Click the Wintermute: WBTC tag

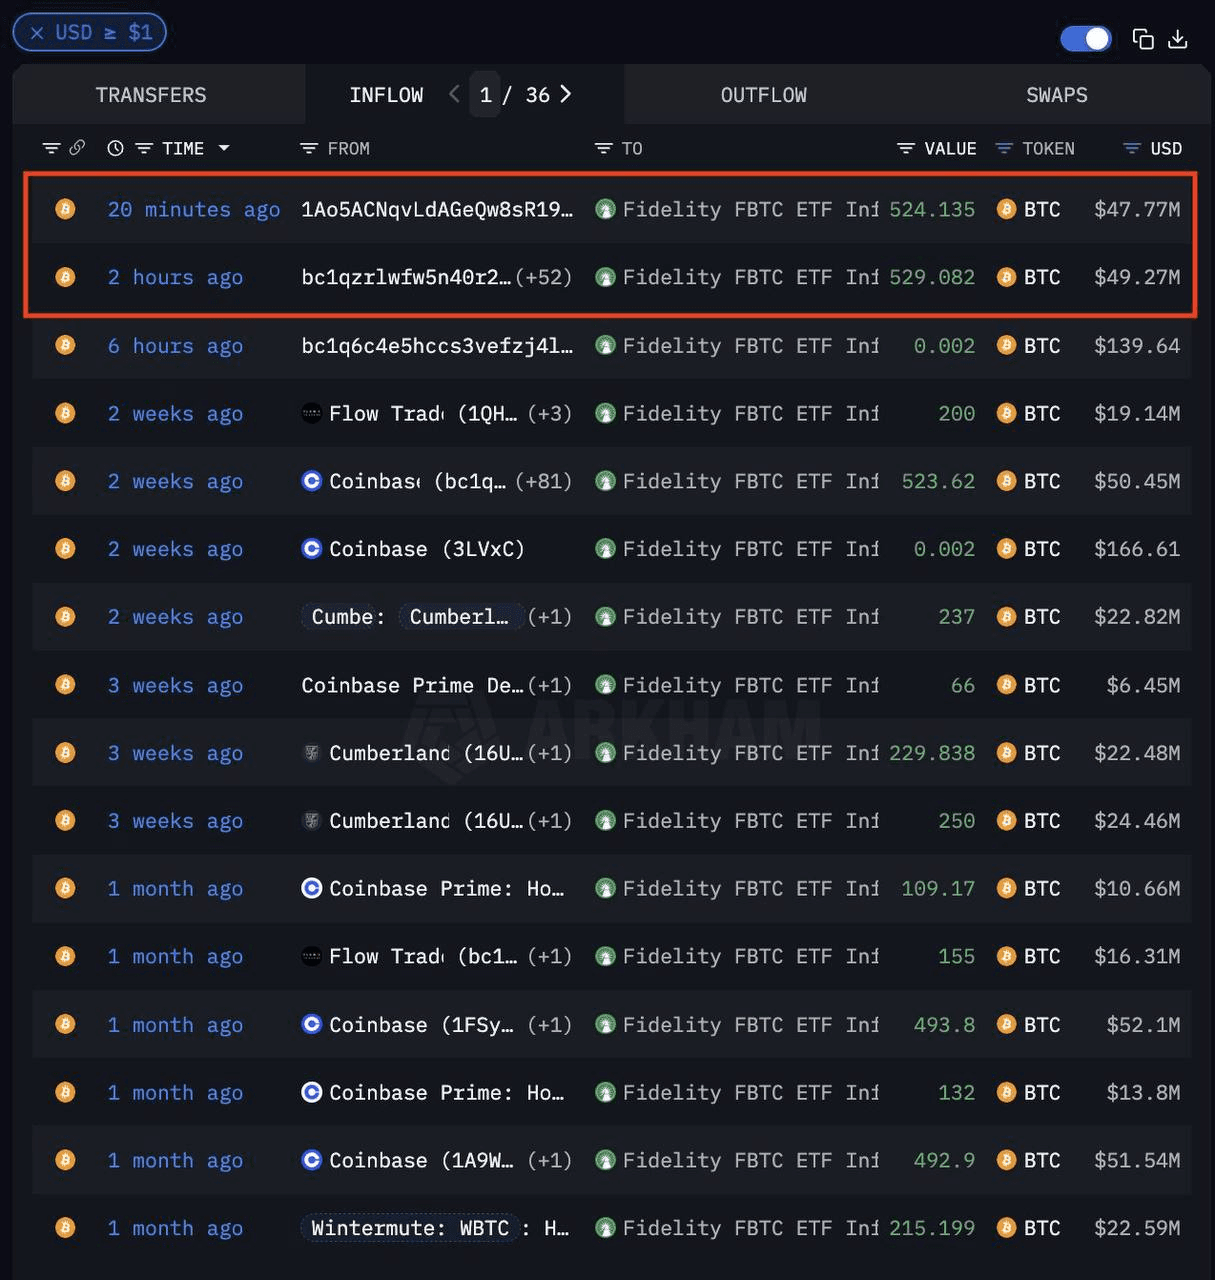411,1228
